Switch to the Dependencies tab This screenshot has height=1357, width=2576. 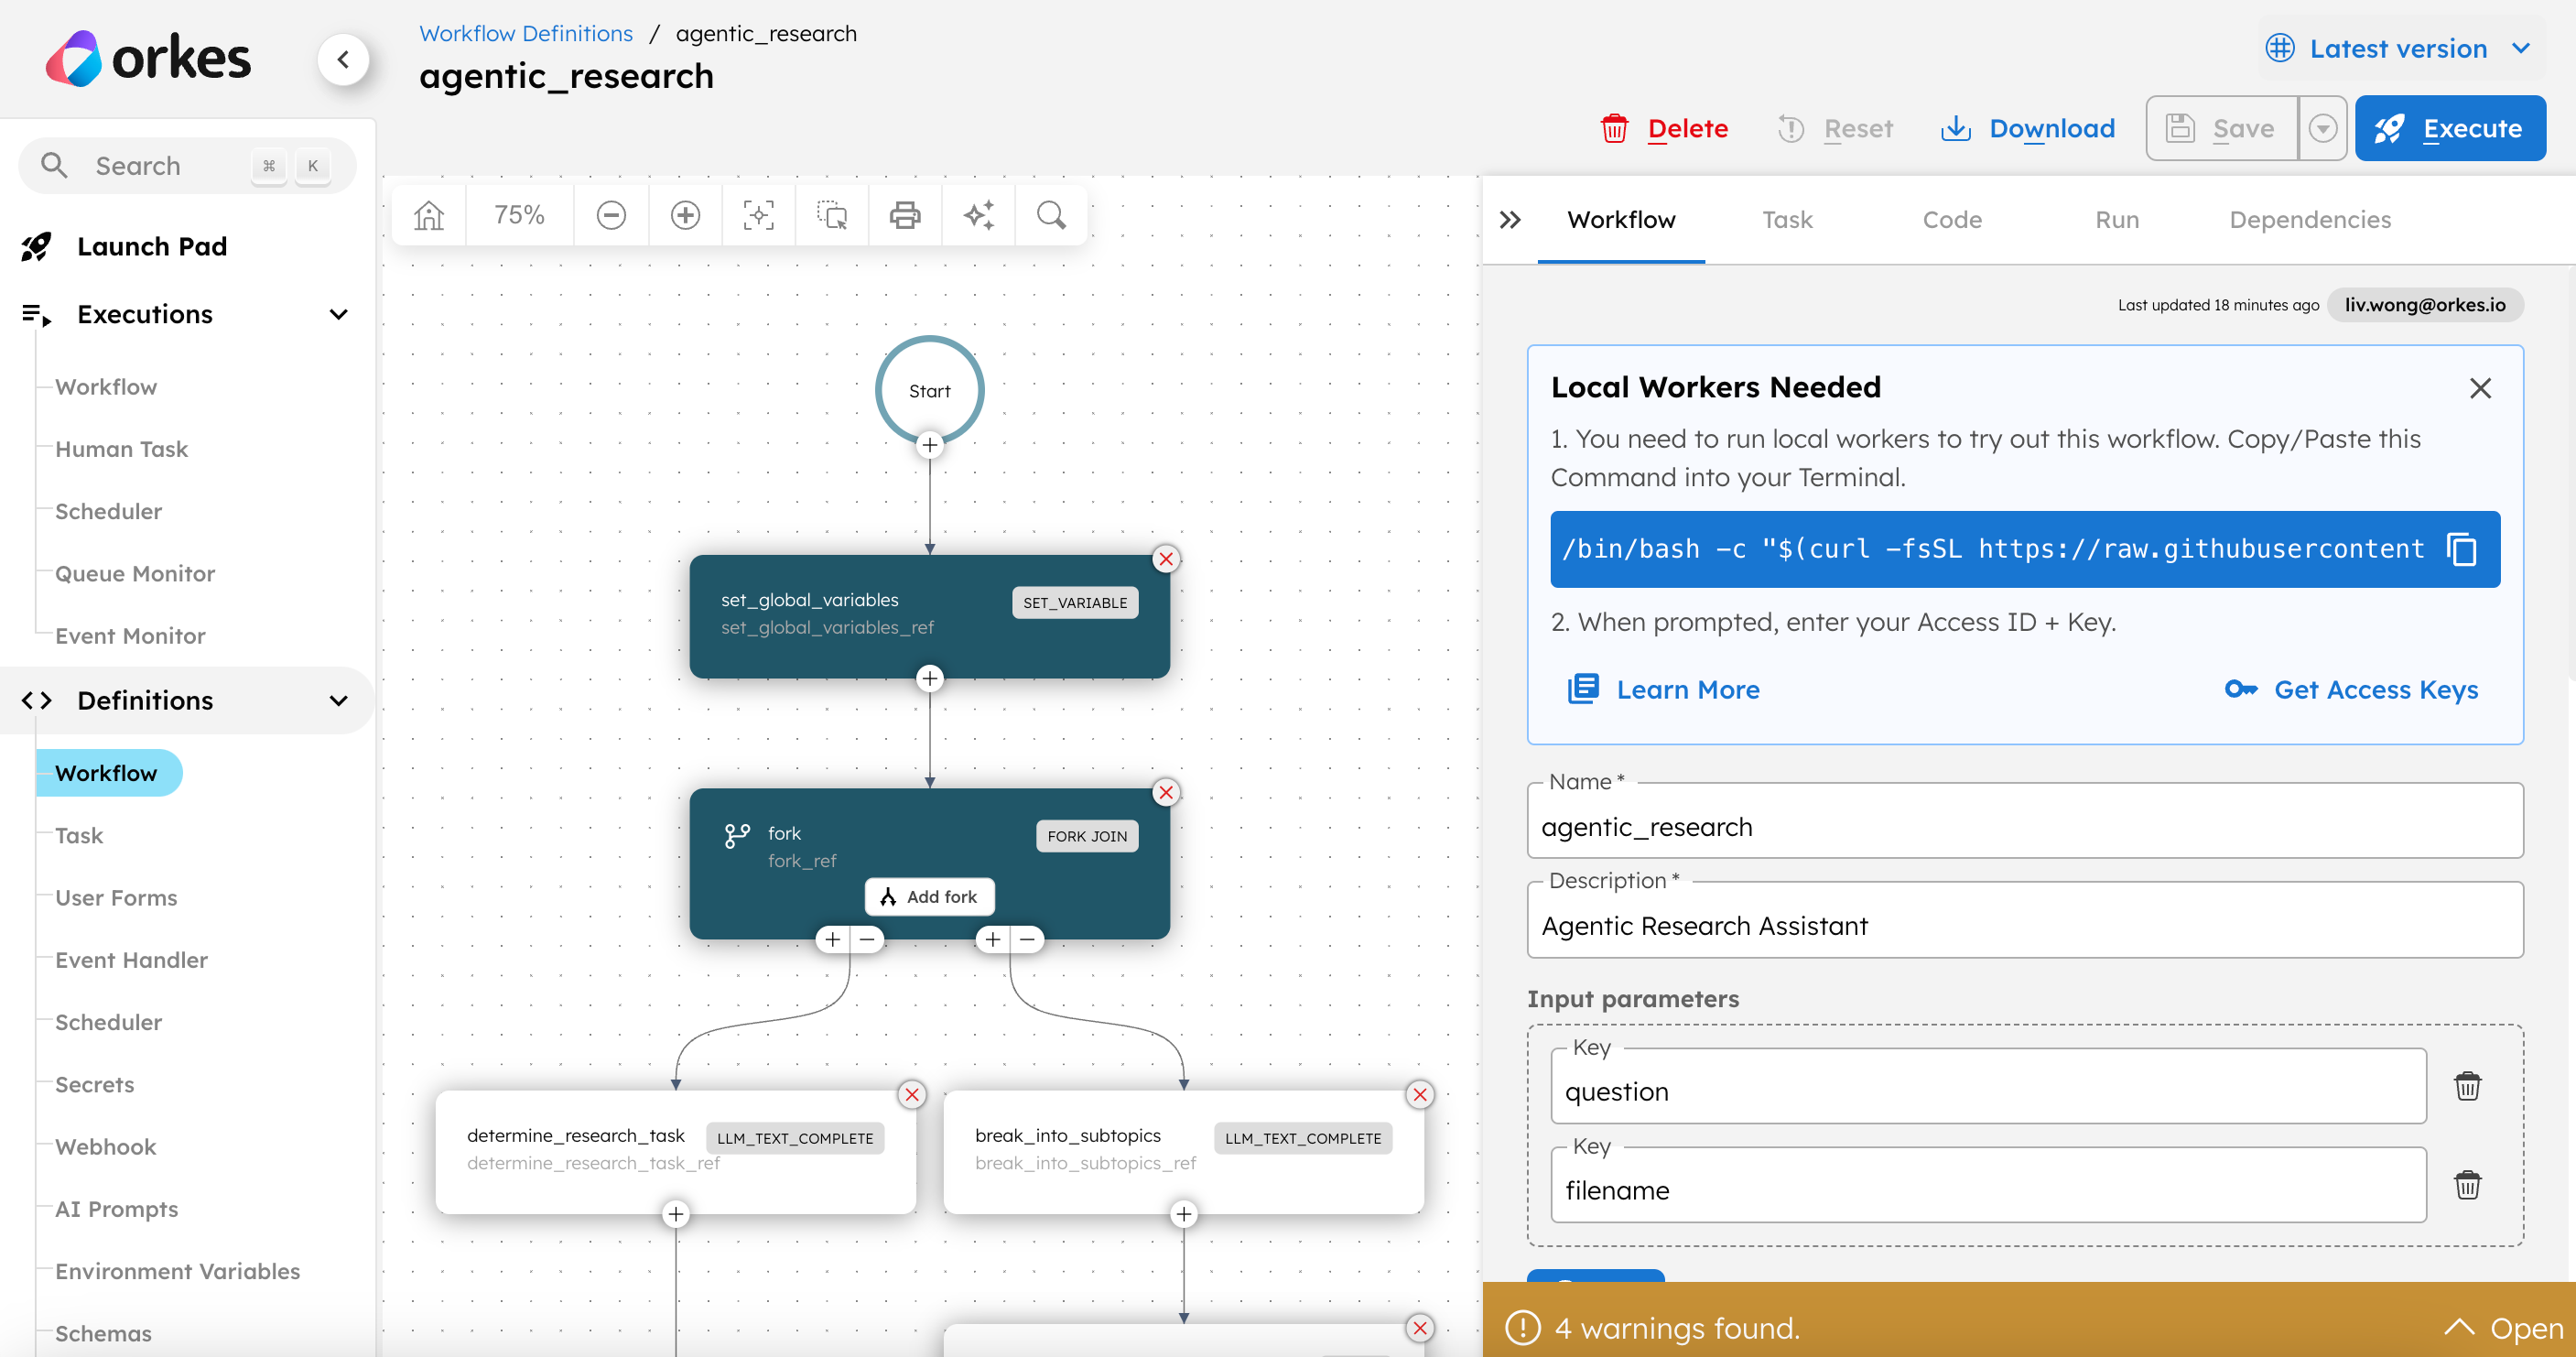(2310, 219)
